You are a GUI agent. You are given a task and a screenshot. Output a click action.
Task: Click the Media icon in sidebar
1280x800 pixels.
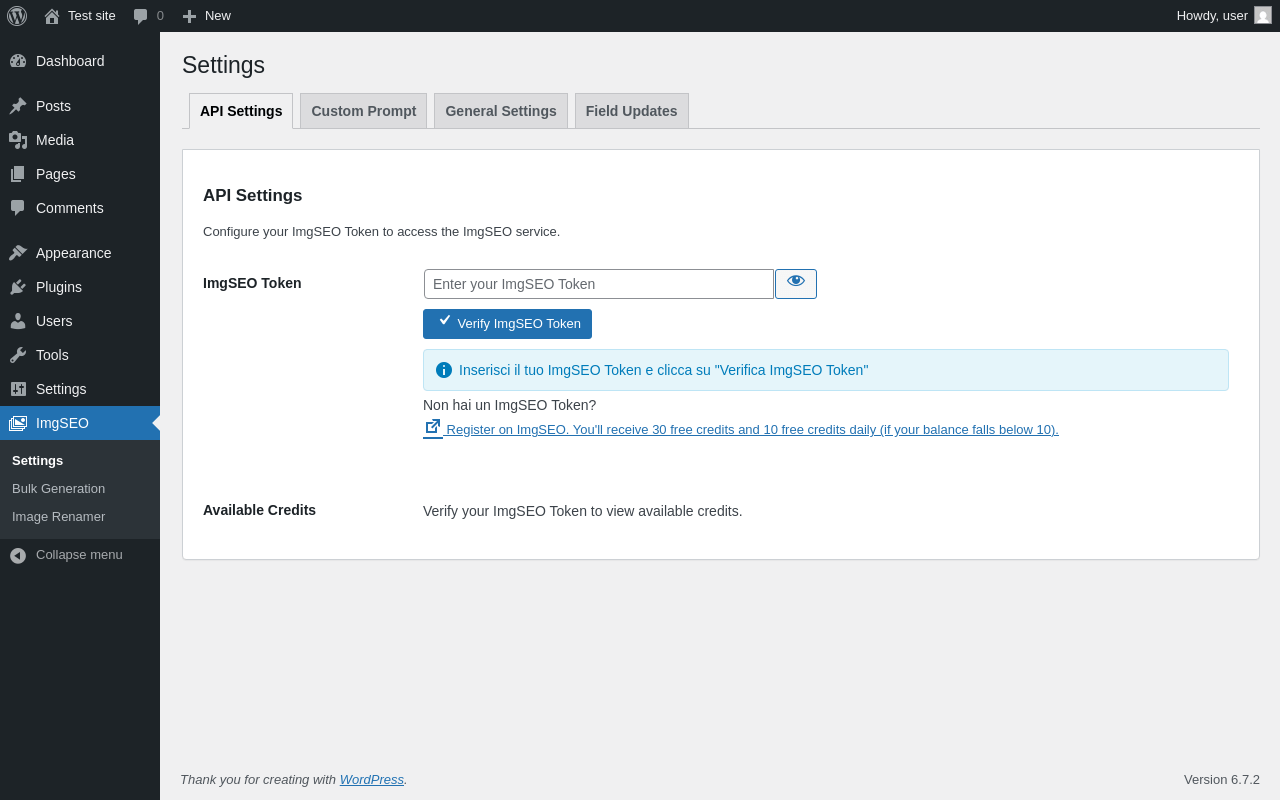pyautogui.click(x=18, y=140)
